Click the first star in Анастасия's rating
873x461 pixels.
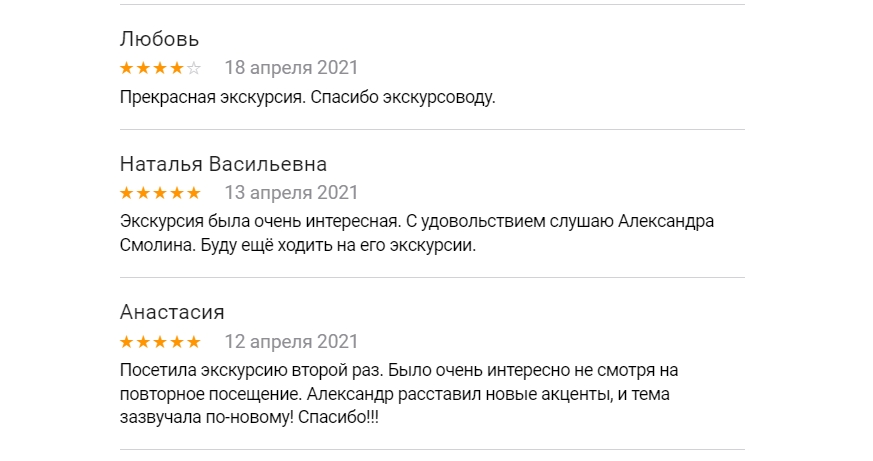click(x=127, y=342)
